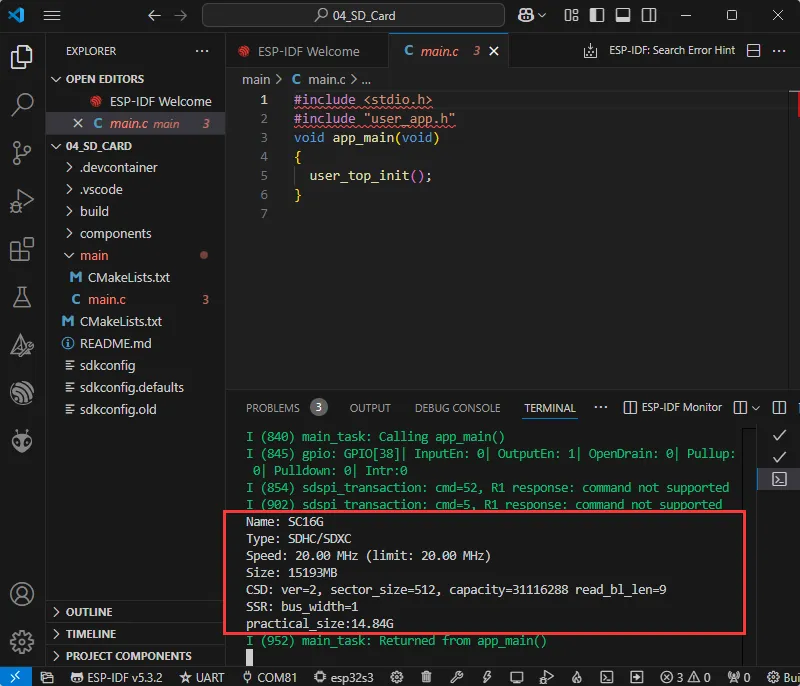
Task: Open the Extensions view
Action: point(22,249)
